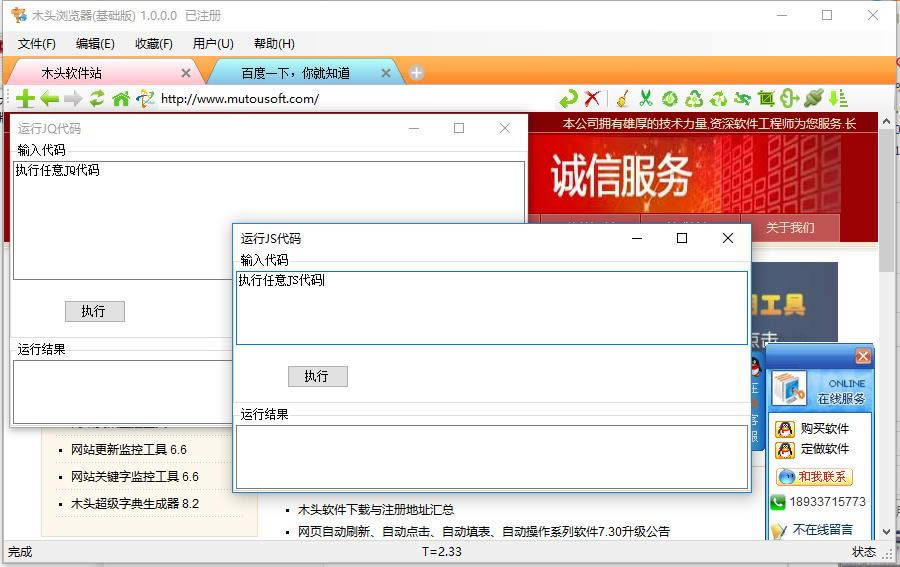Focus the JS code input box
The width and height of the screenshot is (900, 567).
pyautogui.click(x=491, y=308)
